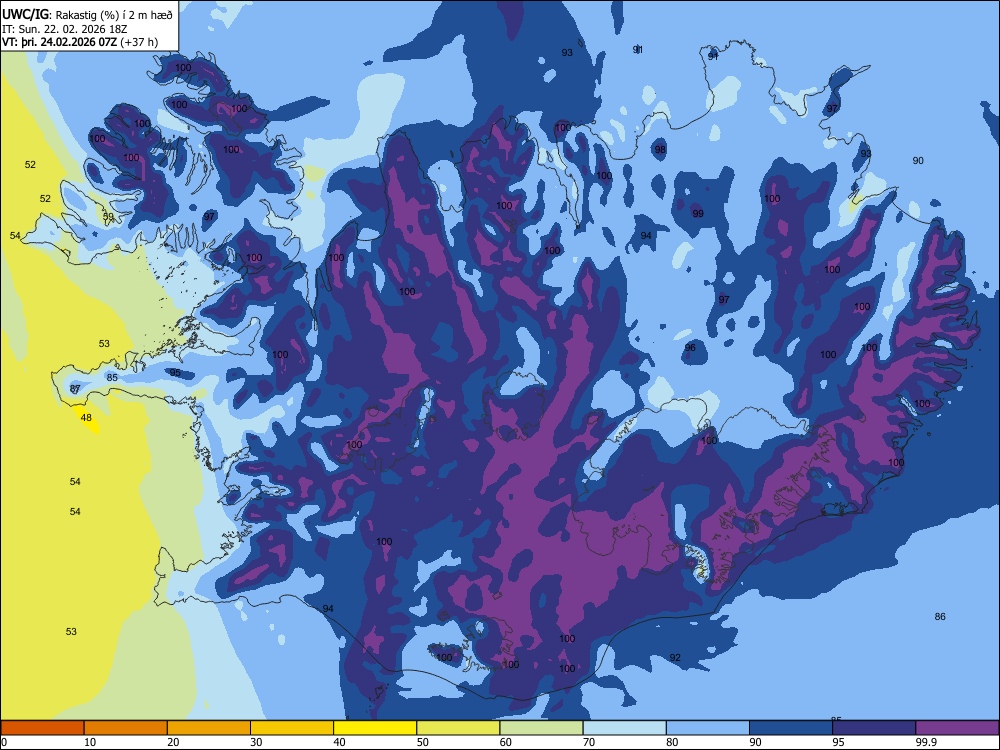The width and height of the screenshot is (1000, 750).
Task: Click the humidity value 99 on the map
Action: click(x=698, y=214)
